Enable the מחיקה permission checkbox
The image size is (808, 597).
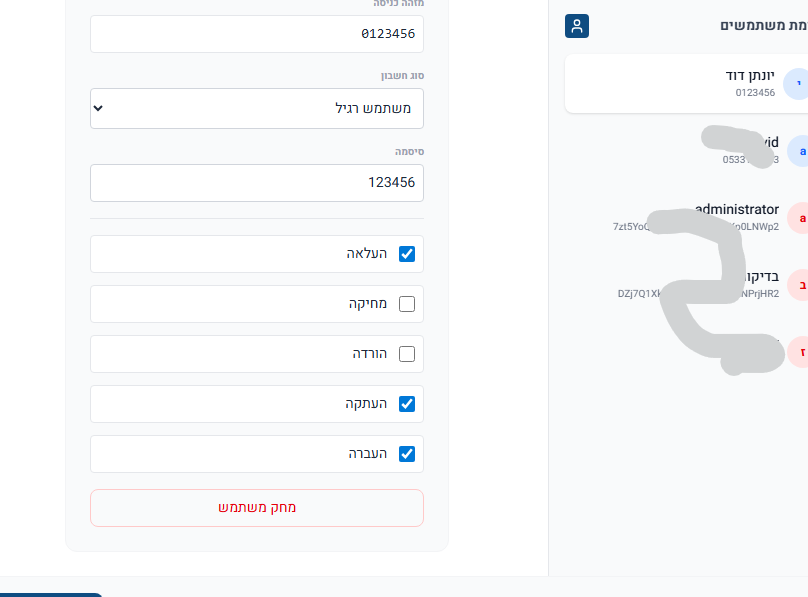tap(407, 304)
